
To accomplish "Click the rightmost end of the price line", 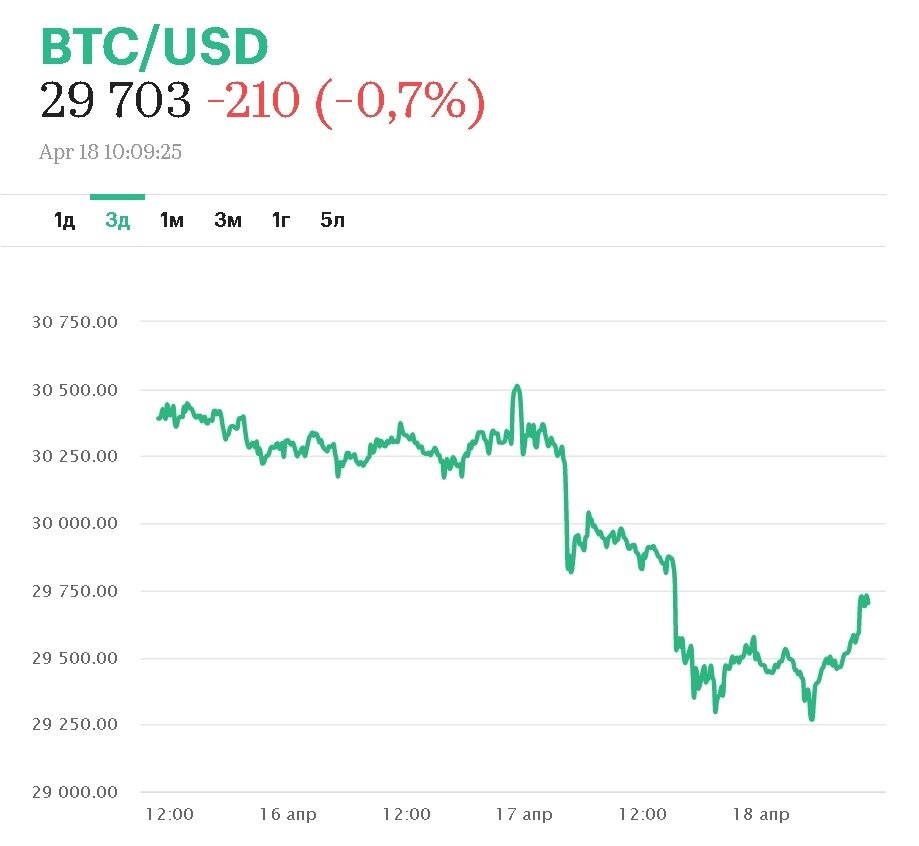I will click(x=868, y=601).
